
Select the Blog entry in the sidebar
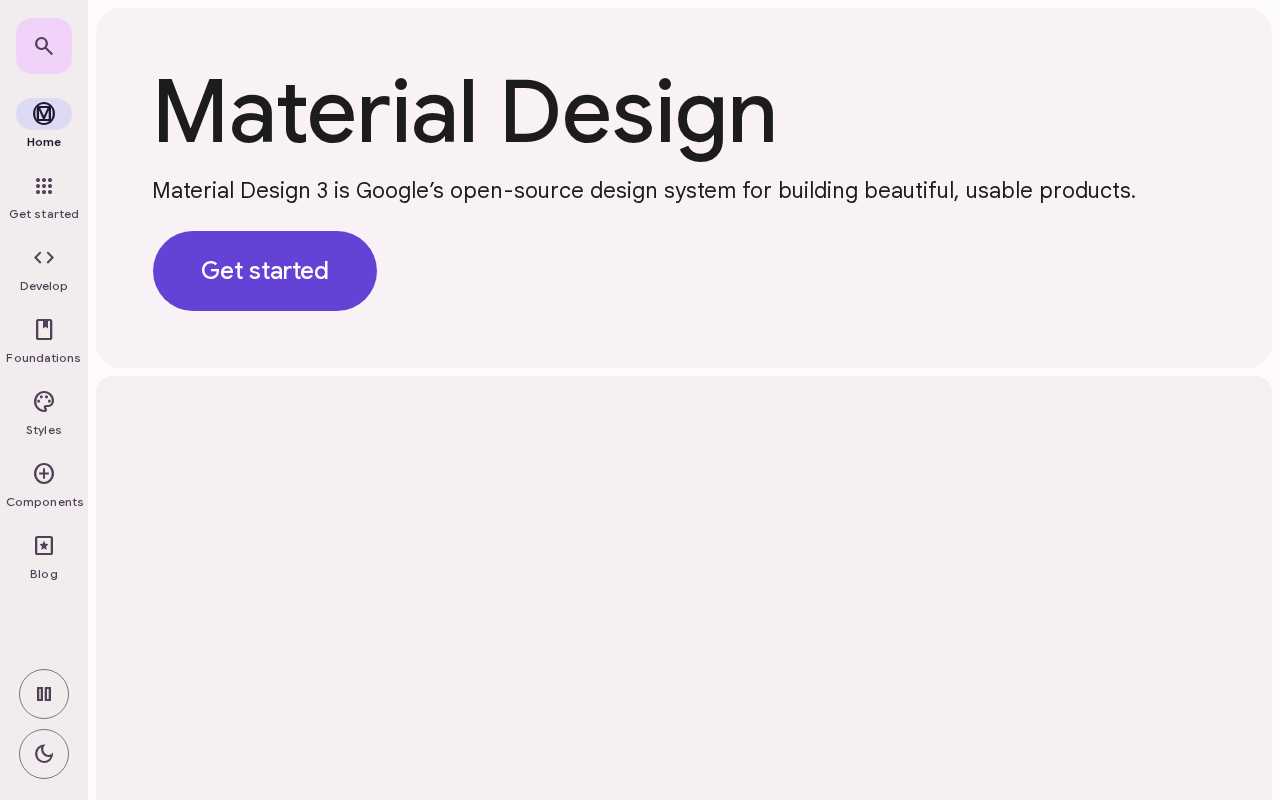click(44, 574)
